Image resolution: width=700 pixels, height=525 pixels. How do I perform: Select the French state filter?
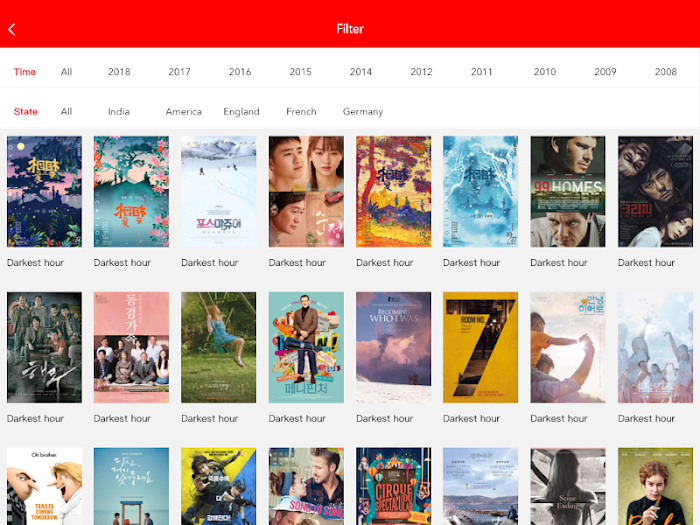click(301, 112)
